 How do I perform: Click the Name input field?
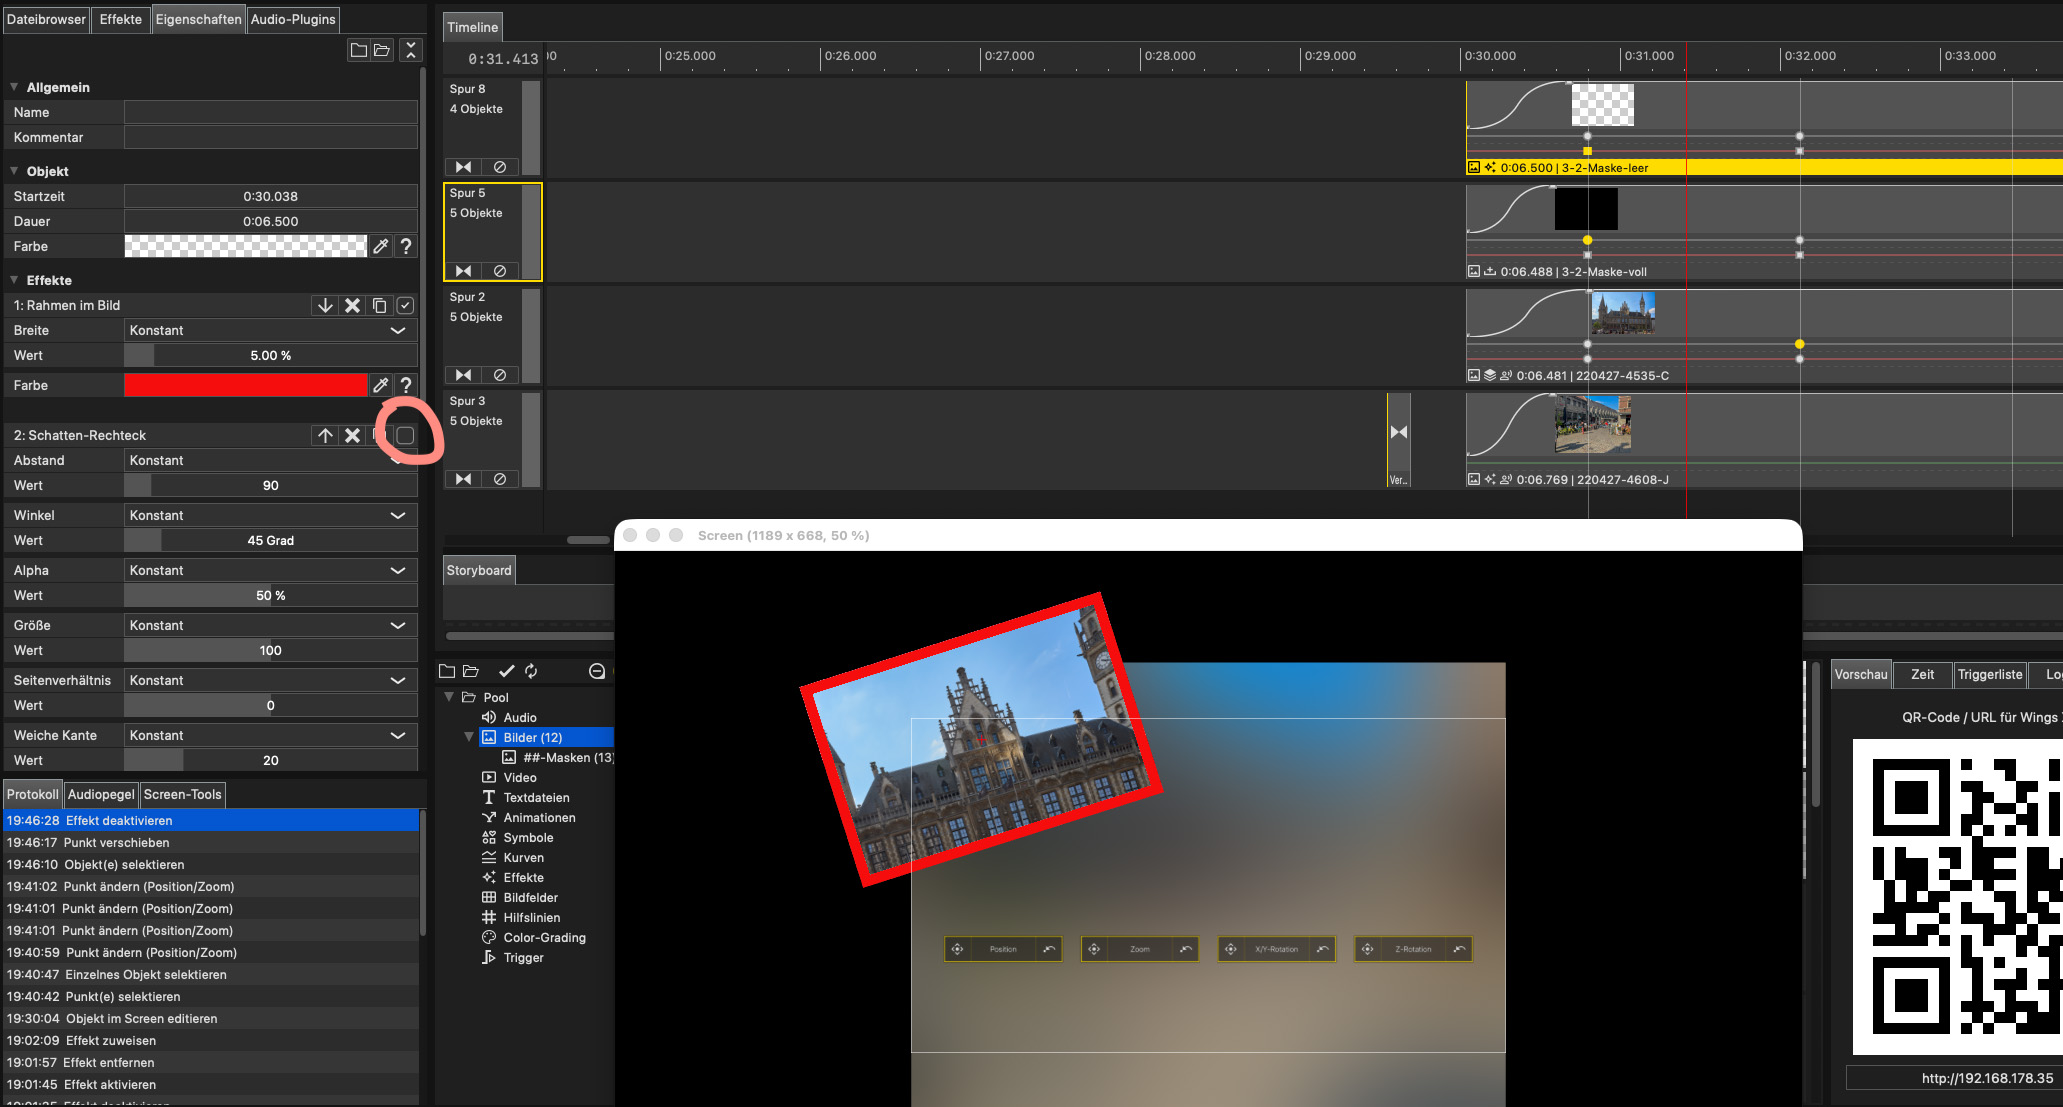(270, 113)
